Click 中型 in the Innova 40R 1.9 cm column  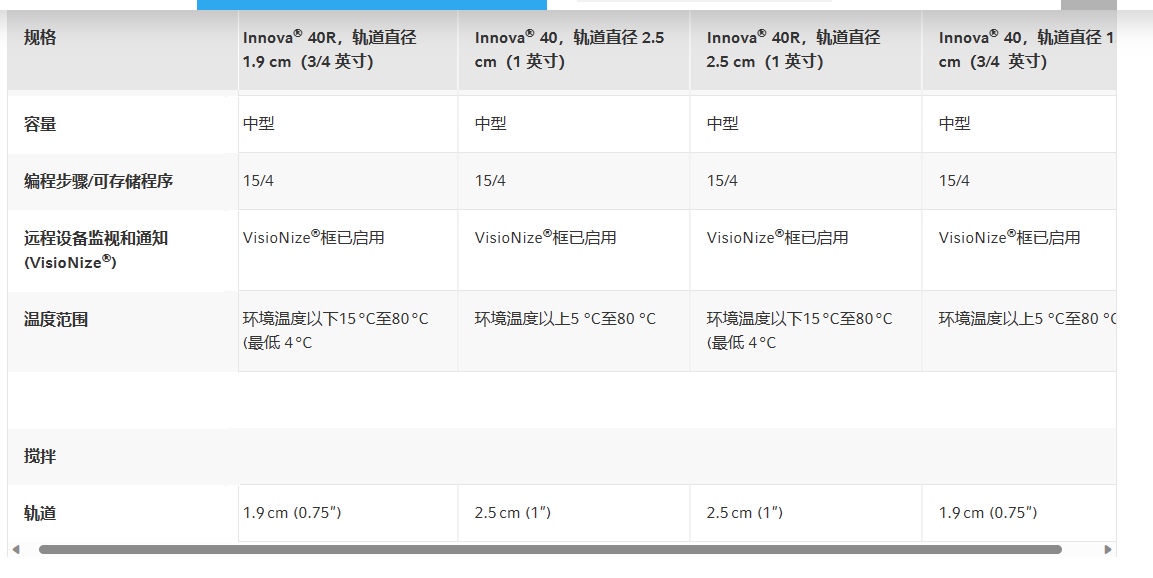[259, 124]
